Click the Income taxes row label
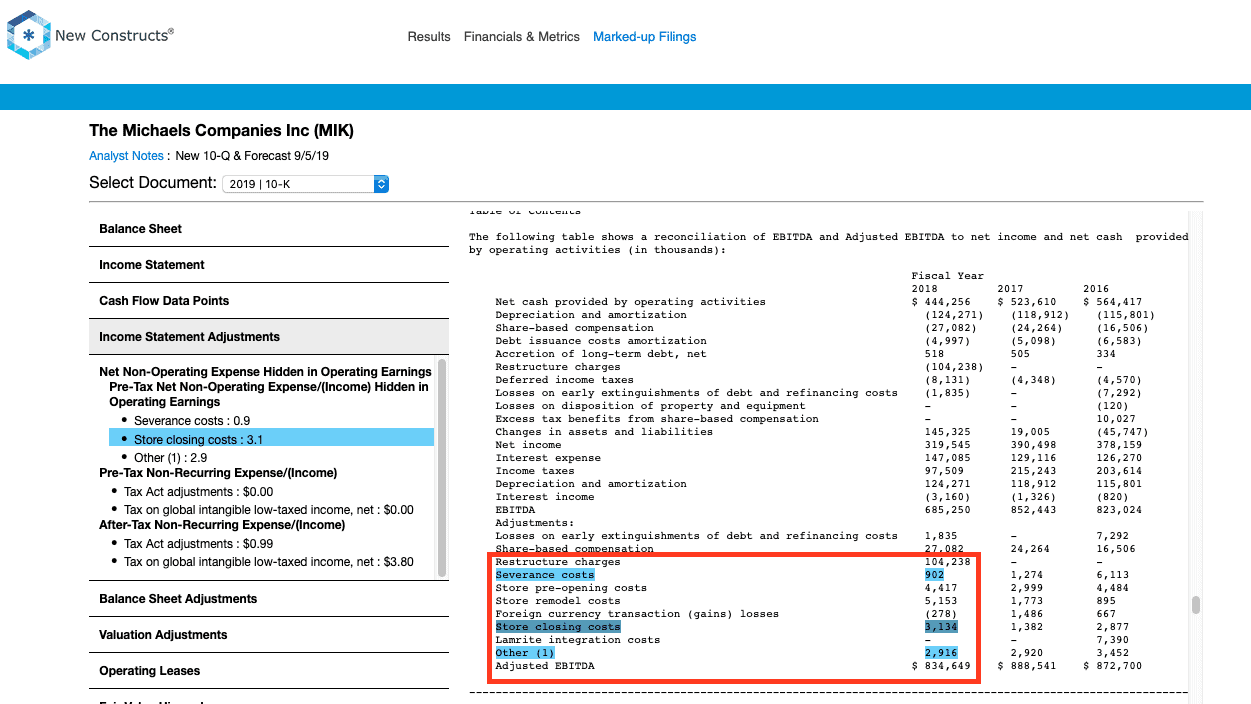 tap(535, 471)
